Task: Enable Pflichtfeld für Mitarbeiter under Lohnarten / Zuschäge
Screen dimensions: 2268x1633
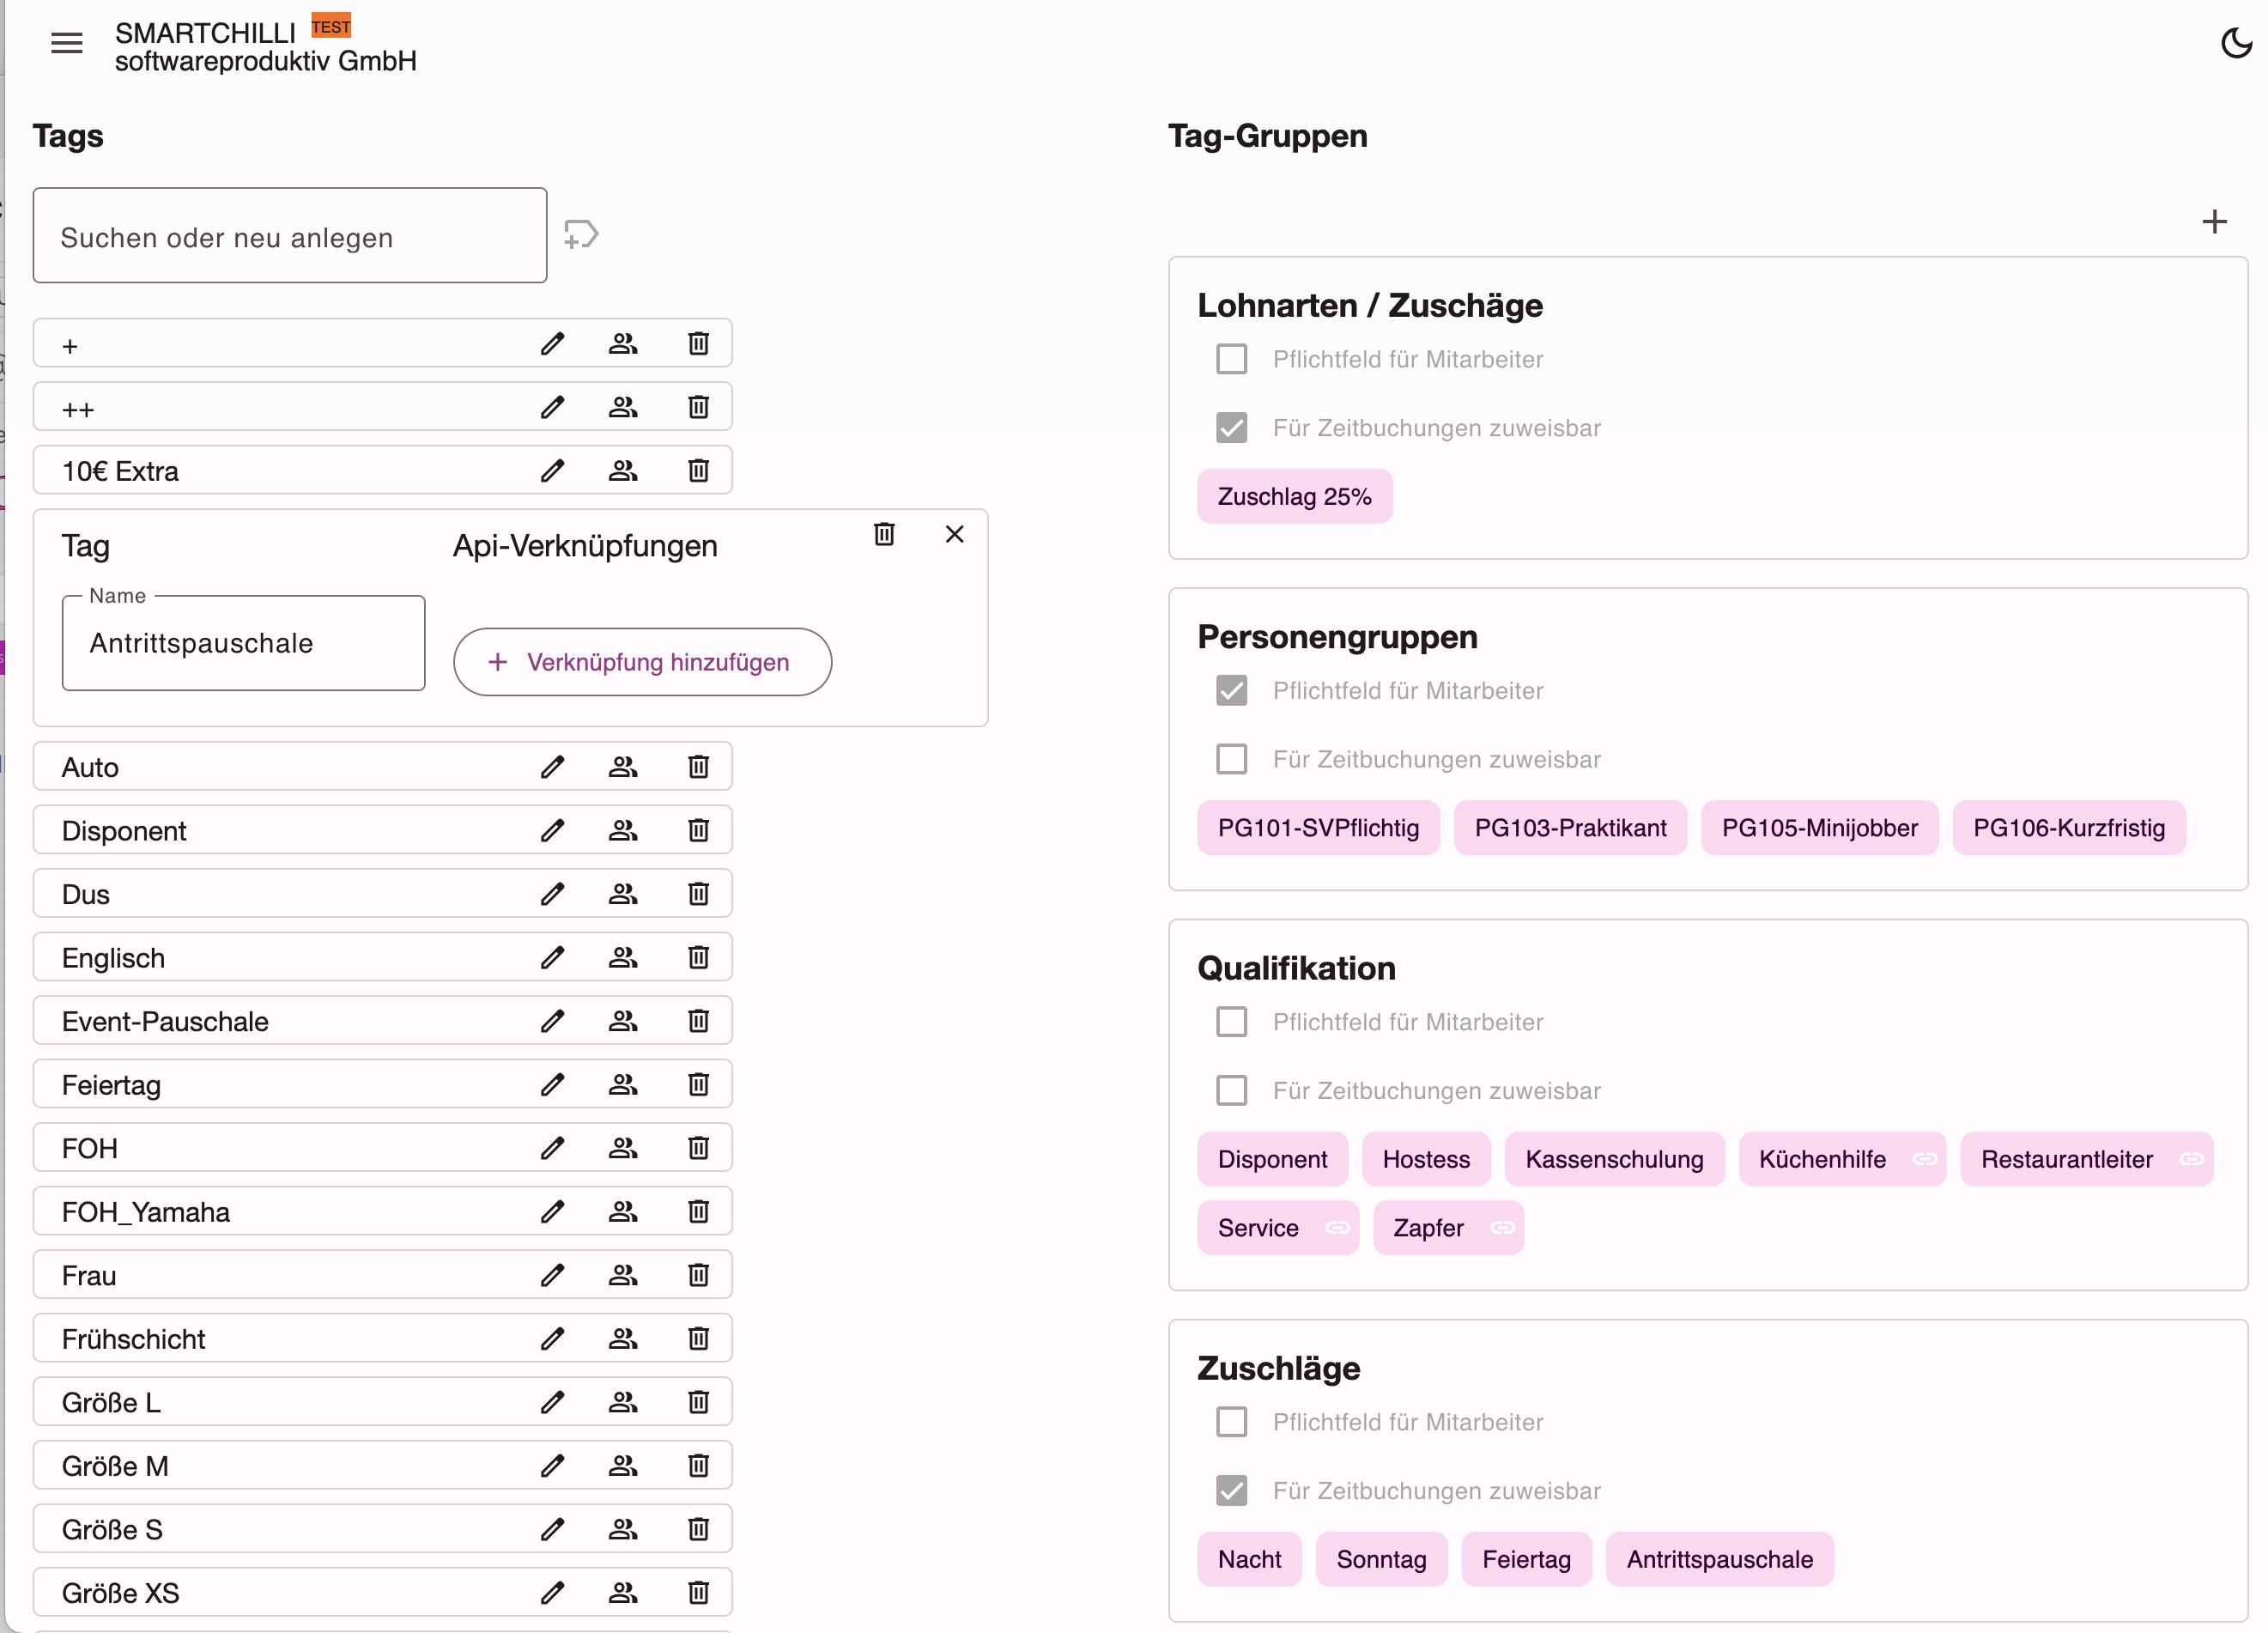Action: click(x=1231, y=359)
